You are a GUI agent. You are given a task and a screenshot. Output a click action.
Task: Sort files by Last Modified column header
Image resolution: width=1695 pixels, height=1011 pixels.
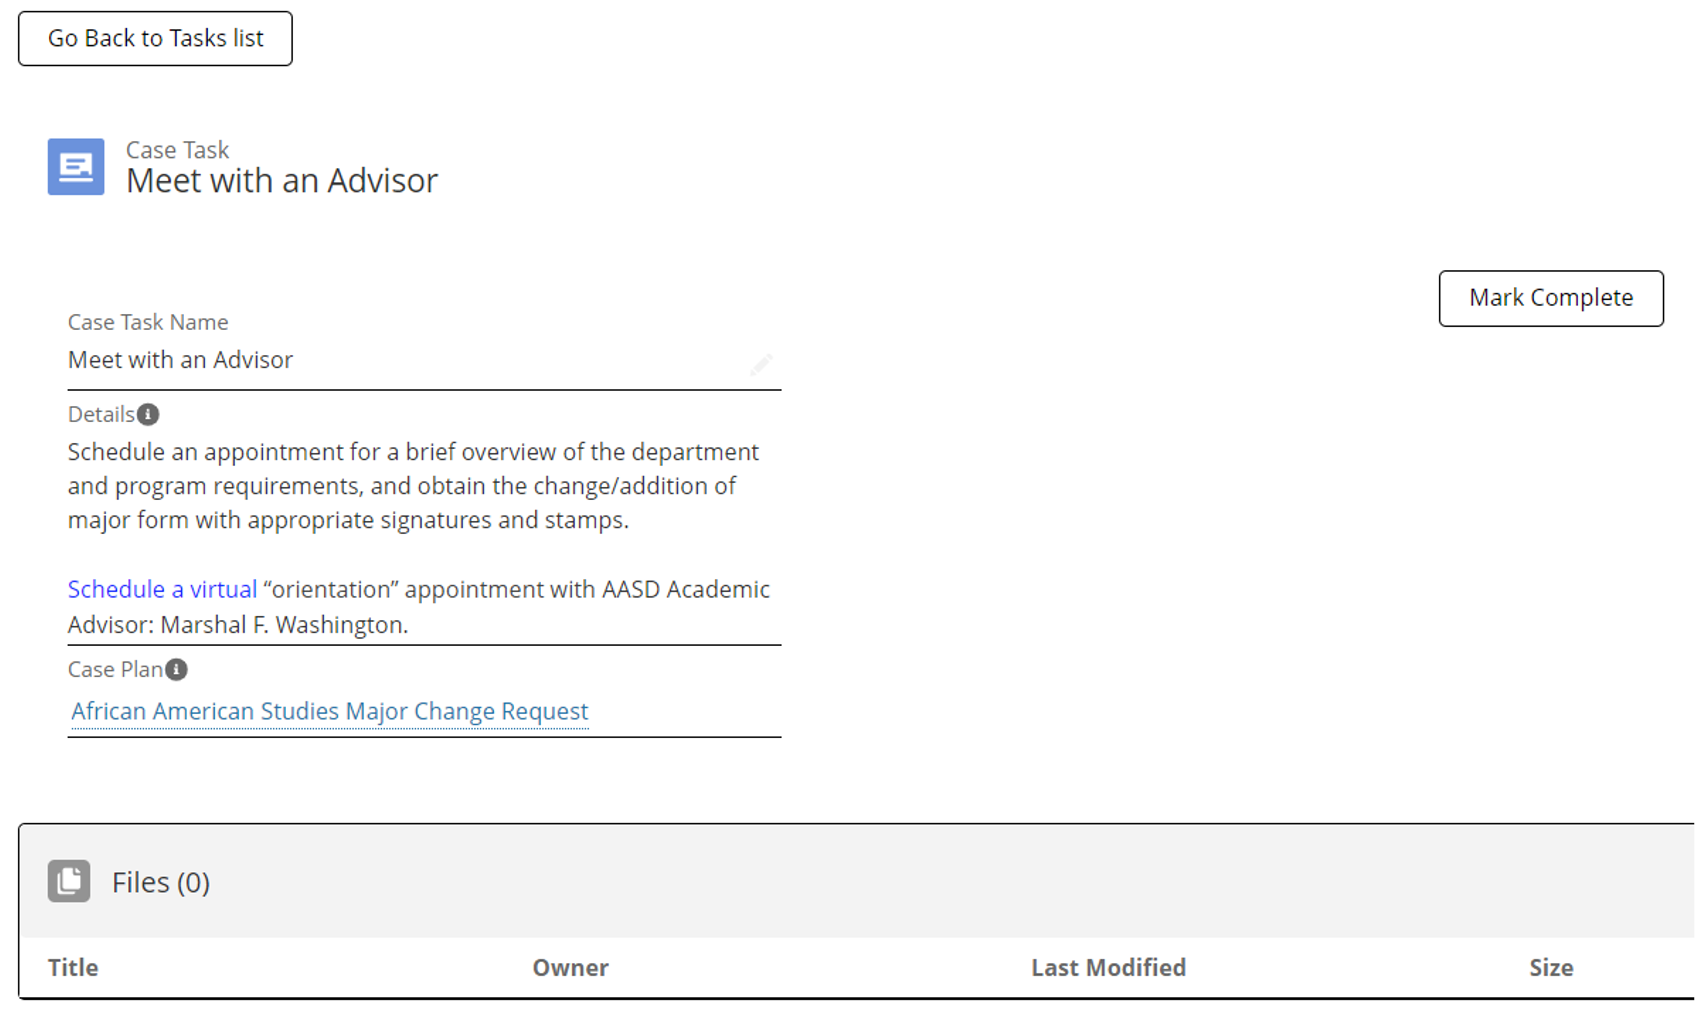point(1108,967)
